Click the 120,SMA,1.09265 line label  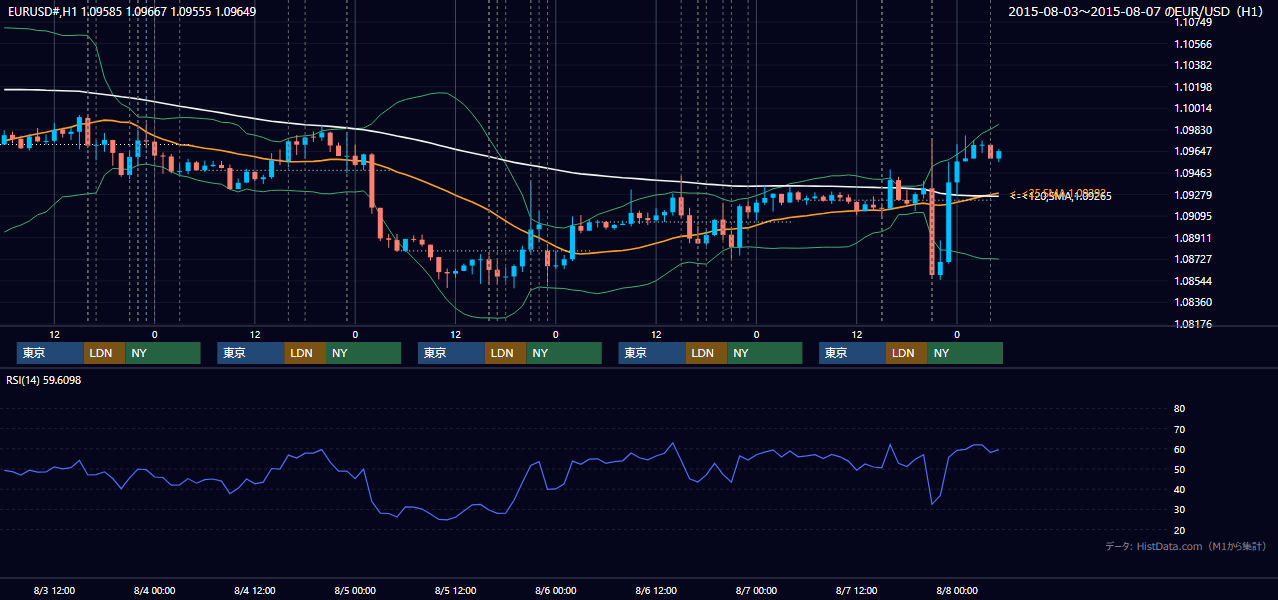tap(1069, 197)
